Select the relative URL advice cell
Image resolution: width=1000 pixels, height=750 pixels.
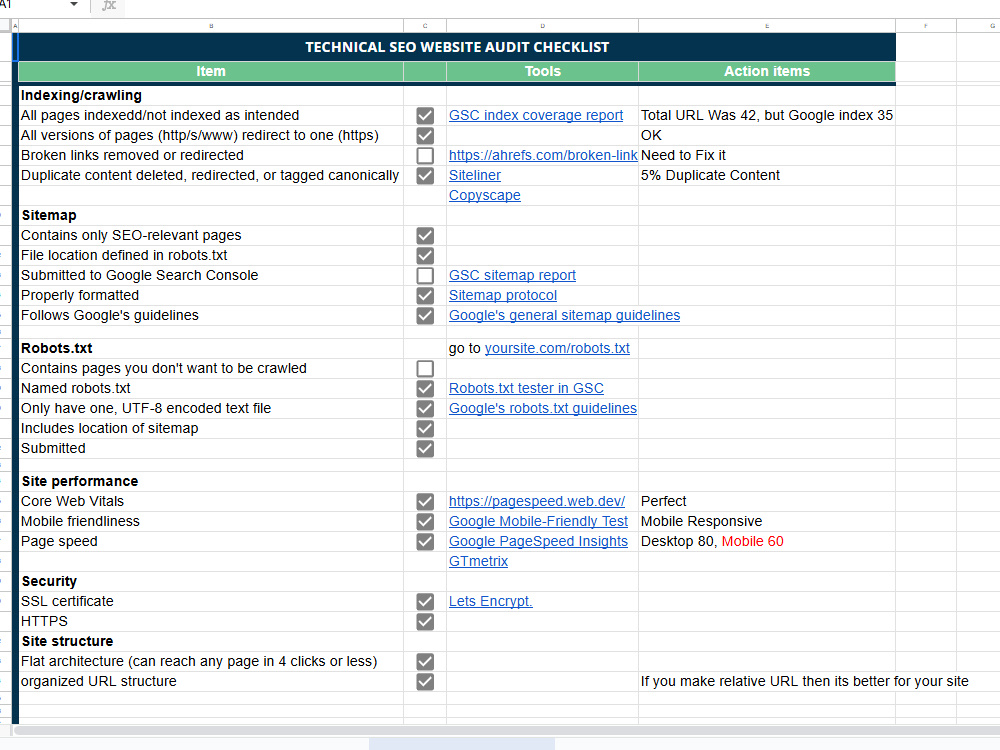[x=767, y=682]
